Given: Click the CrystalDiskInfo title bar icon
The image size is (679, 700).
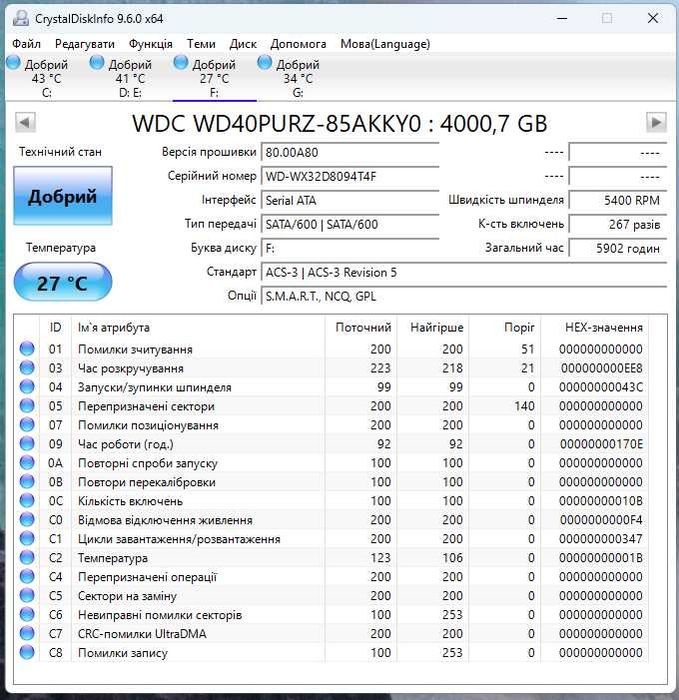Looking at the screenshot, I should click(21, 18).
